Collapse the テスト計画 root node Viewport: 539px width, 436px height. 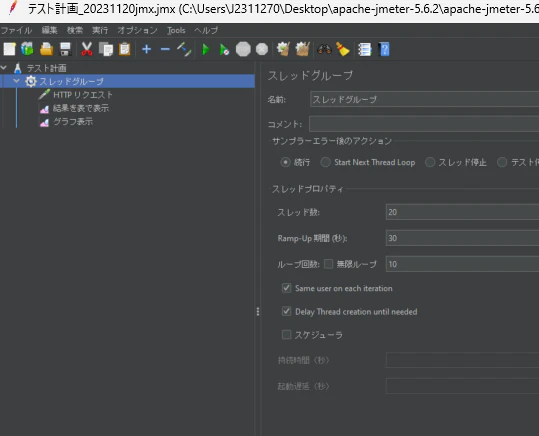click(x=4, y=68)
